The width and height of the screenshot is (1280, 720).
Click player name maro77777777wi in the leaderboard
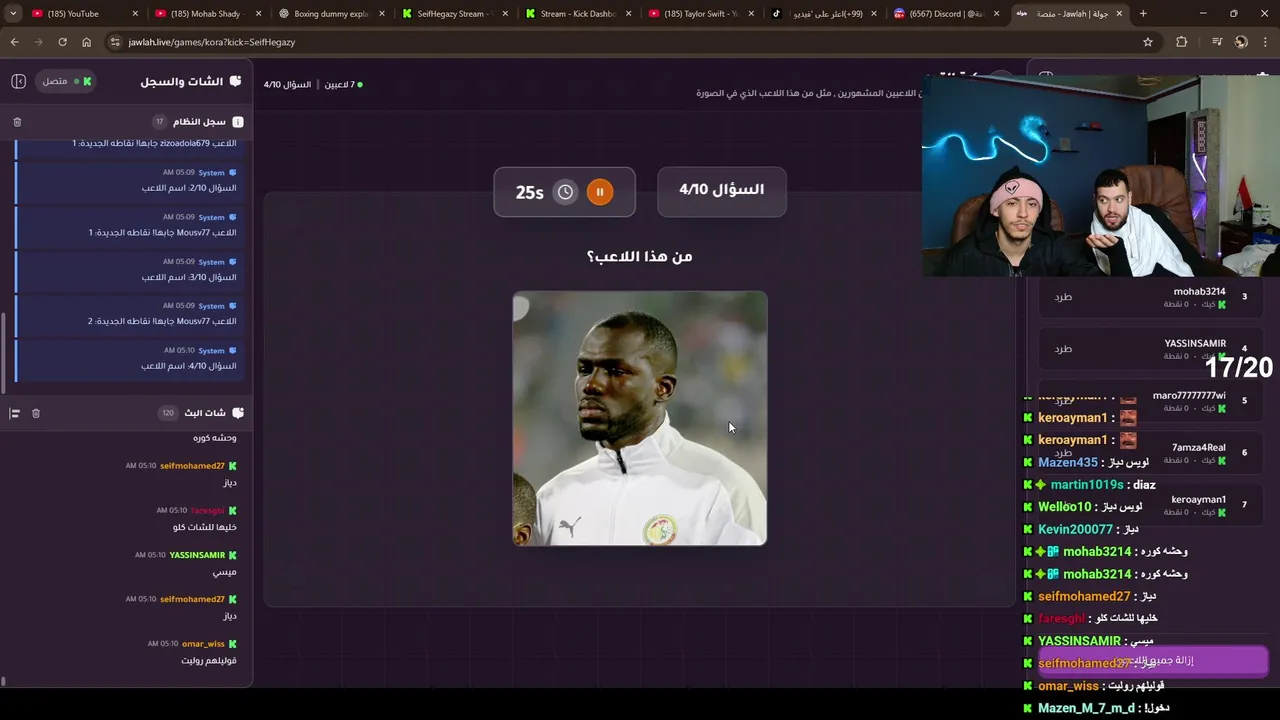[x=1189, y=395]
